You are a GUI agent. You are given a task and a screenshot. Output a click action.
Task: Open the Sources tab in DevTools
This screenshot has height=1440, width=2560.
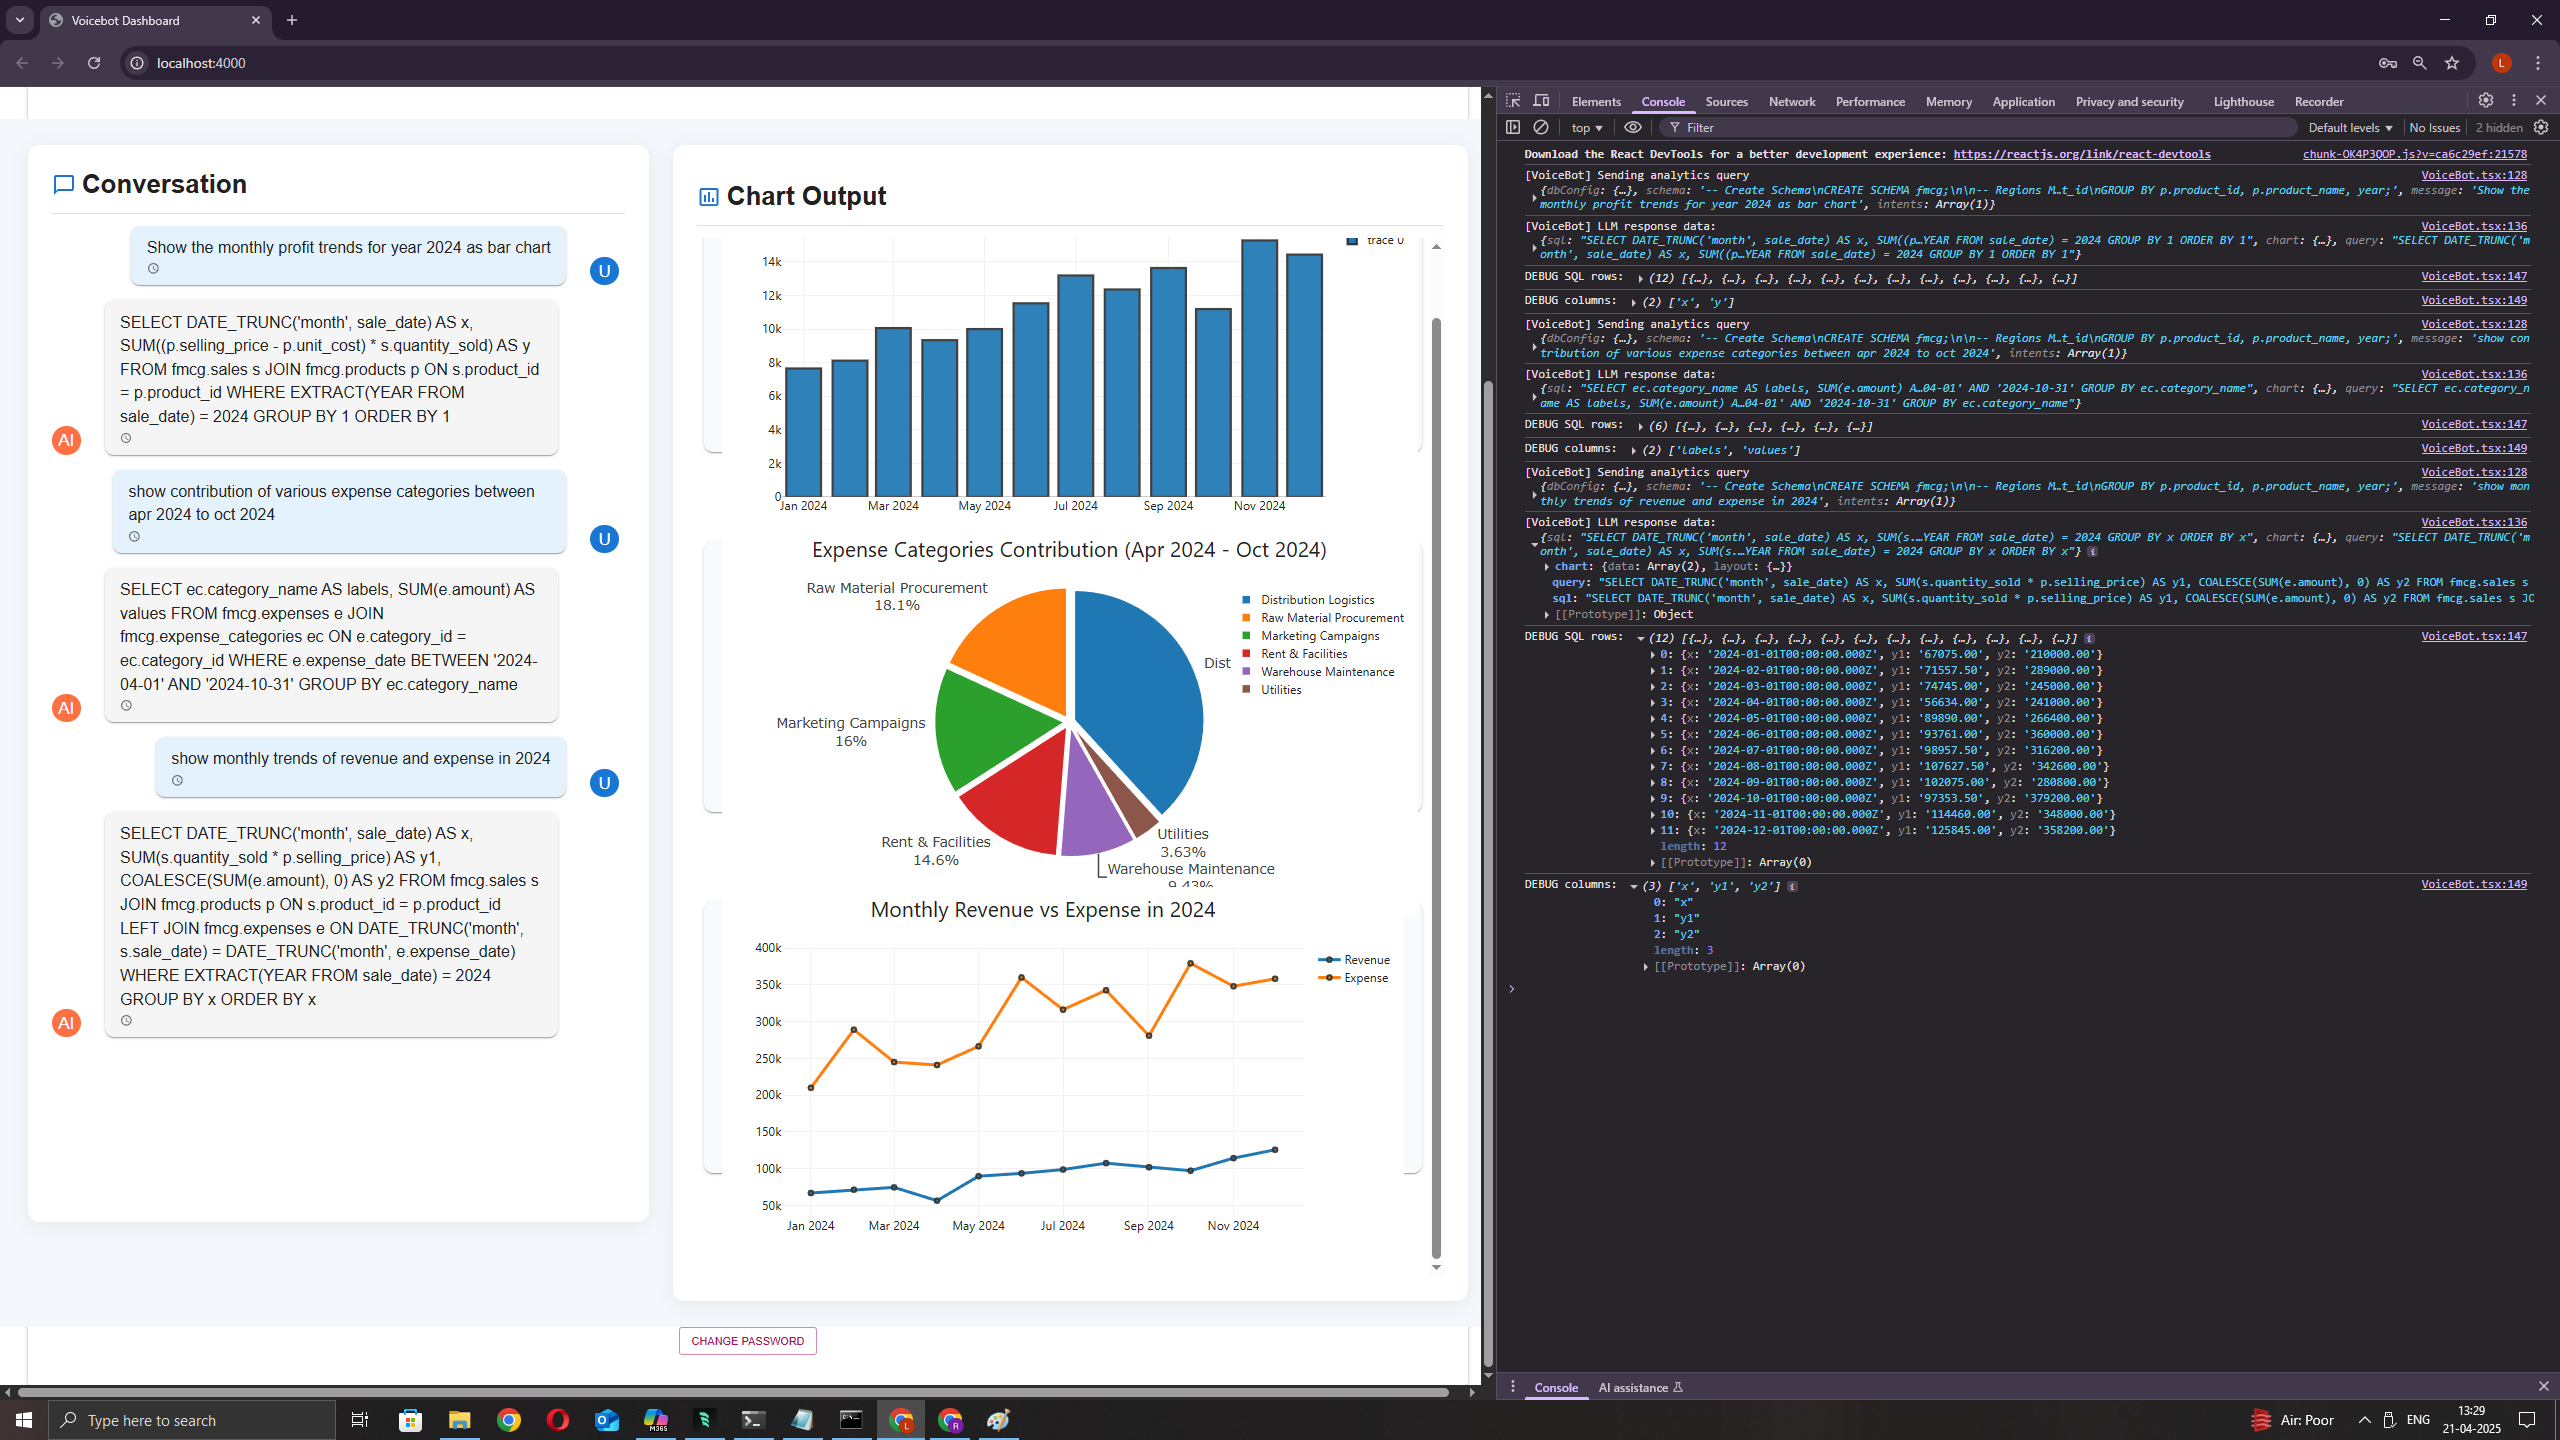pyautogui.click(x=1726, y=102)
